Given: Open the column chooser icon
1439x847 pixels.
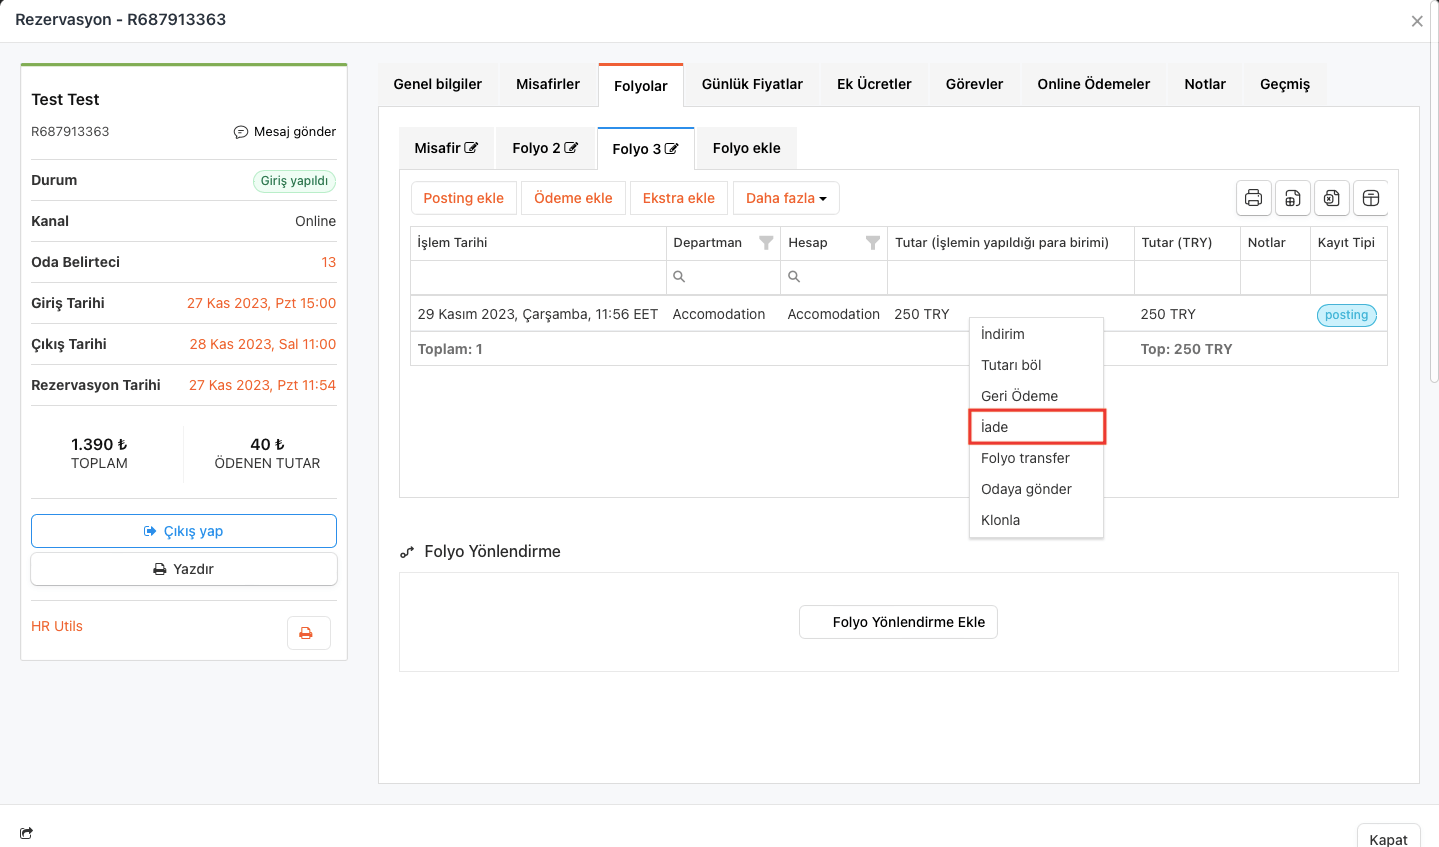Looking at the screenshot, I should pos(1371,198).
